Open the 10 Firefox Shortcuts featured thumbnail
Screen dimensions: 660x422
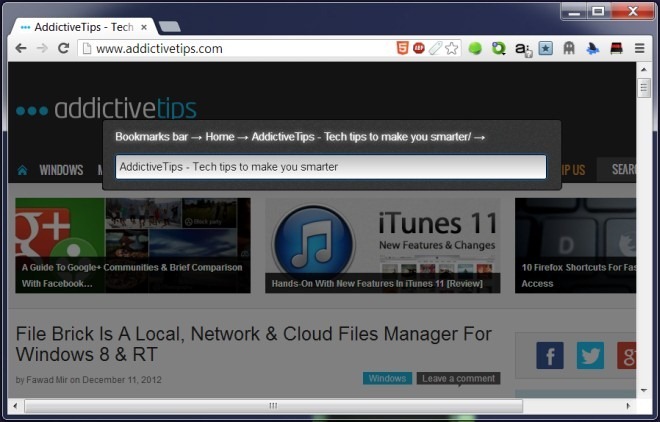click(575, 246)
